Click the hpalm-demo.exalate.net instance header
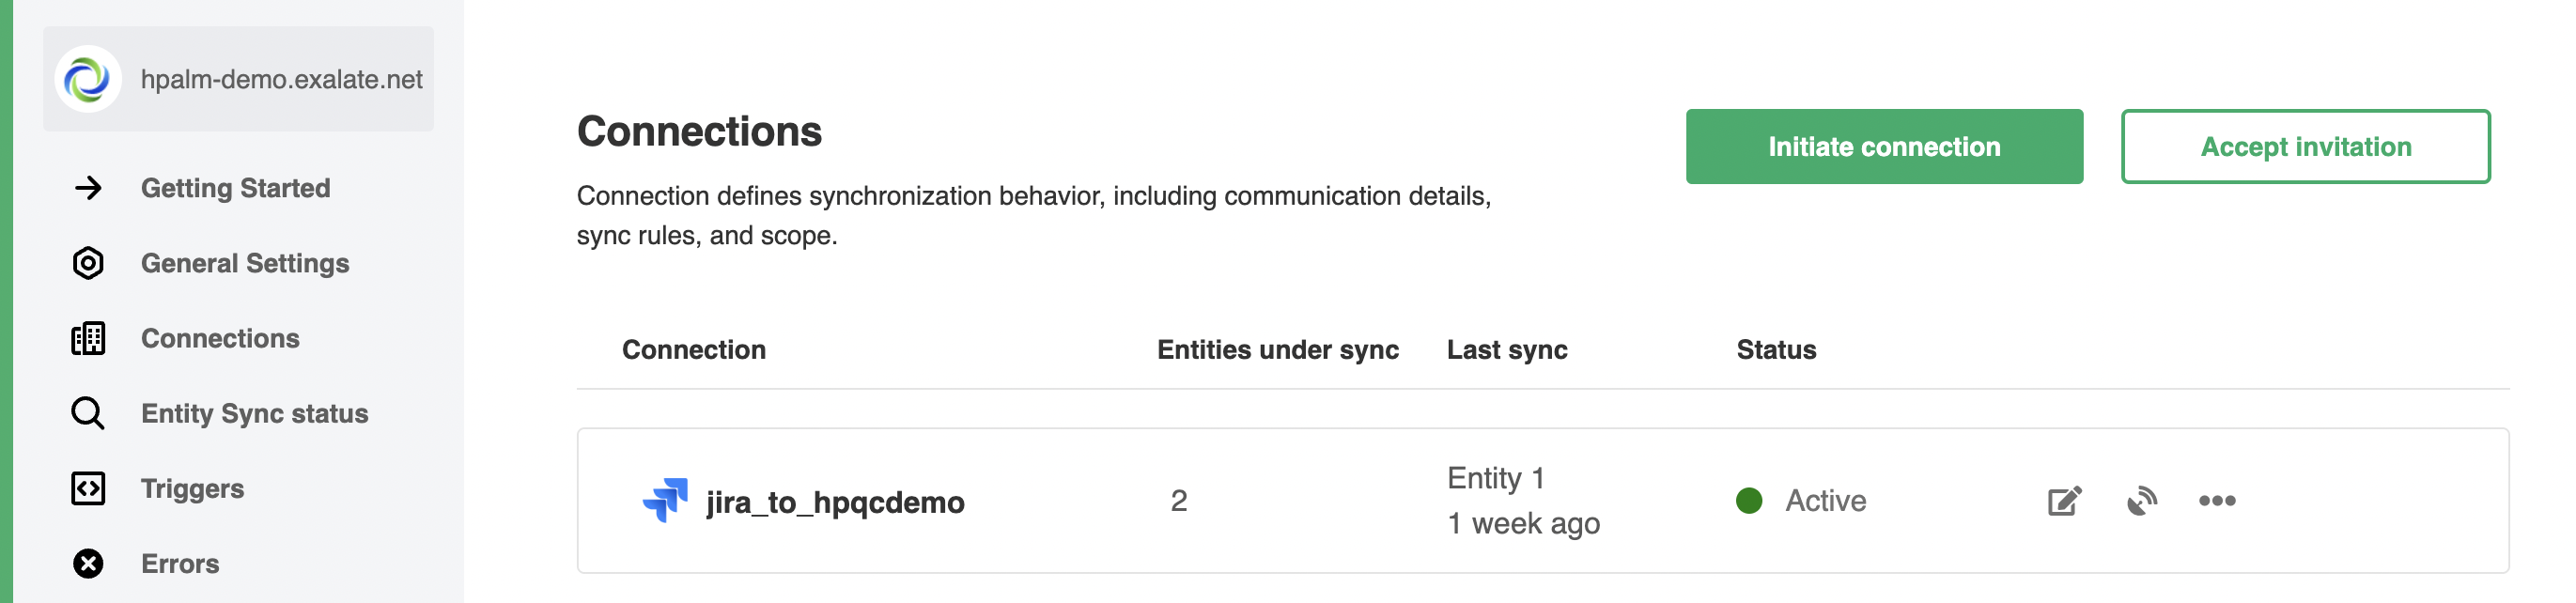 (x=281, y=79)
